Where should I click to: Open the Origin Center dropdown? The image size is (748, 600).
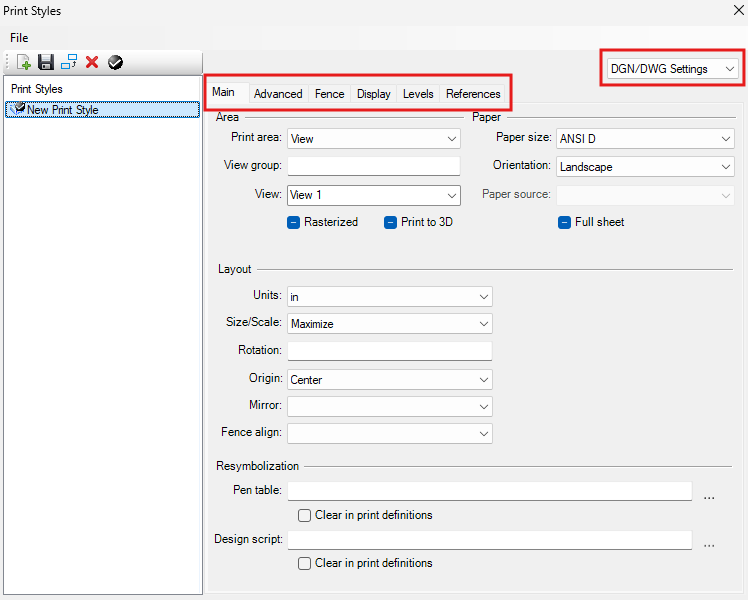(x=390, y=380)
